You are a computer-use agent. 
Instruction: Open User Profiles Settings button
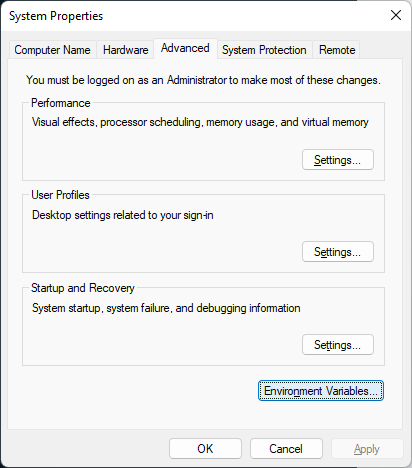338,252
